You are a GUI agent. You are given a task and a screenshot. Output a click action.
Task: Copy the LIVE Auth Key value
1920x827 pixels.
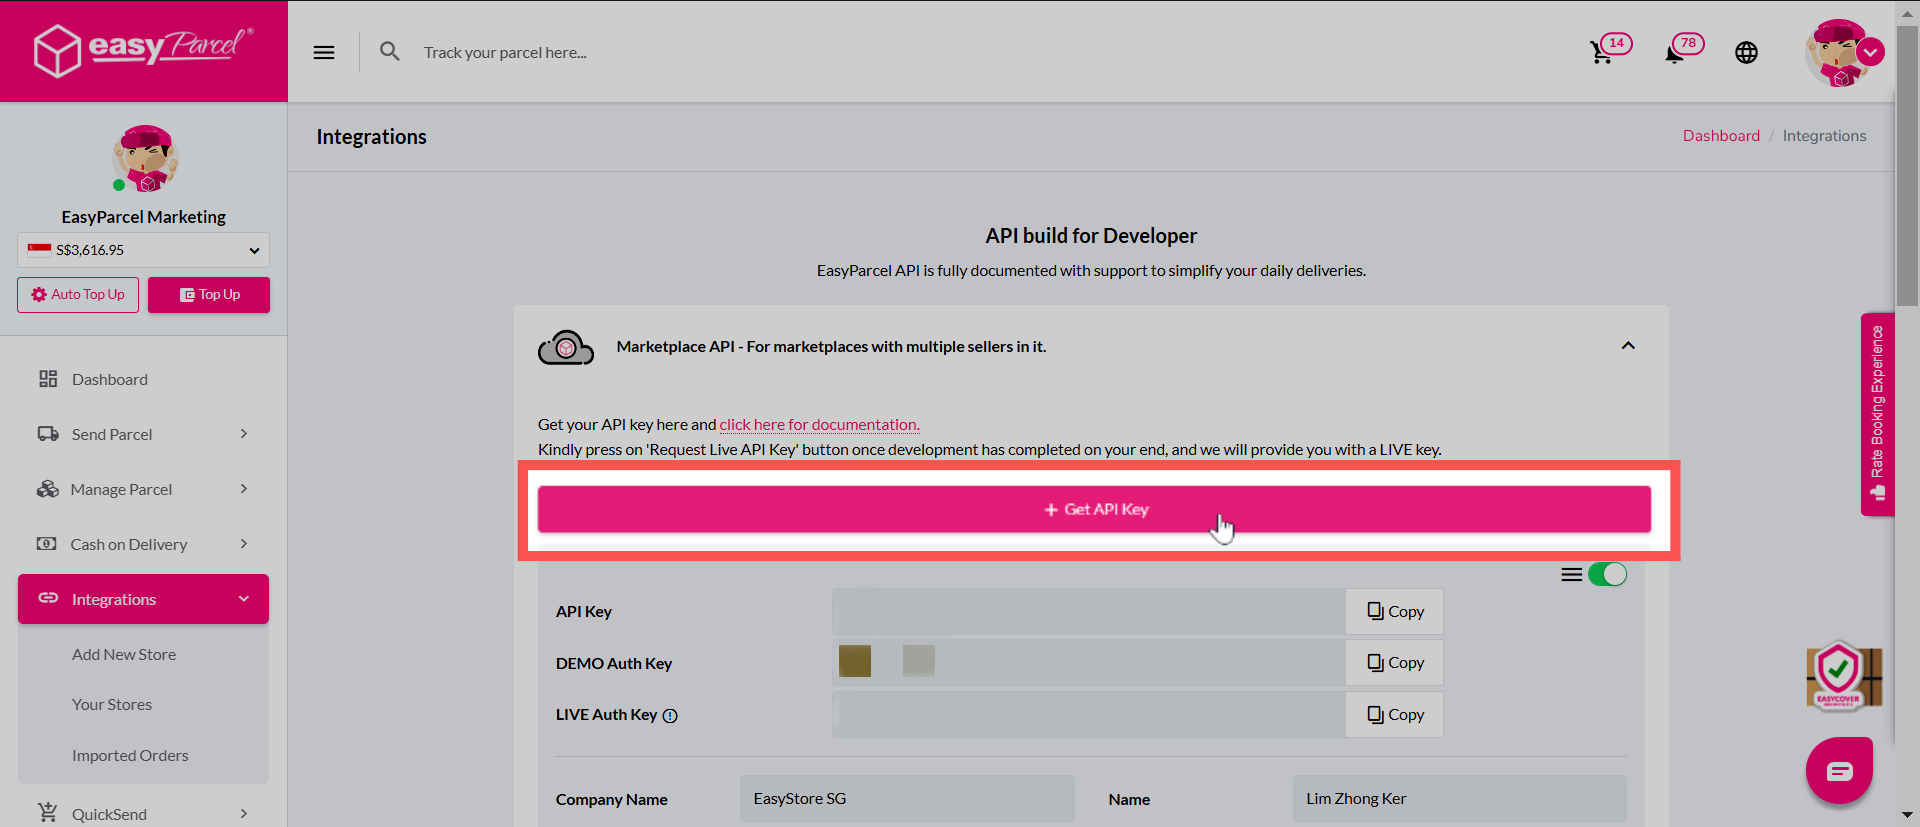pos(1395,715)
